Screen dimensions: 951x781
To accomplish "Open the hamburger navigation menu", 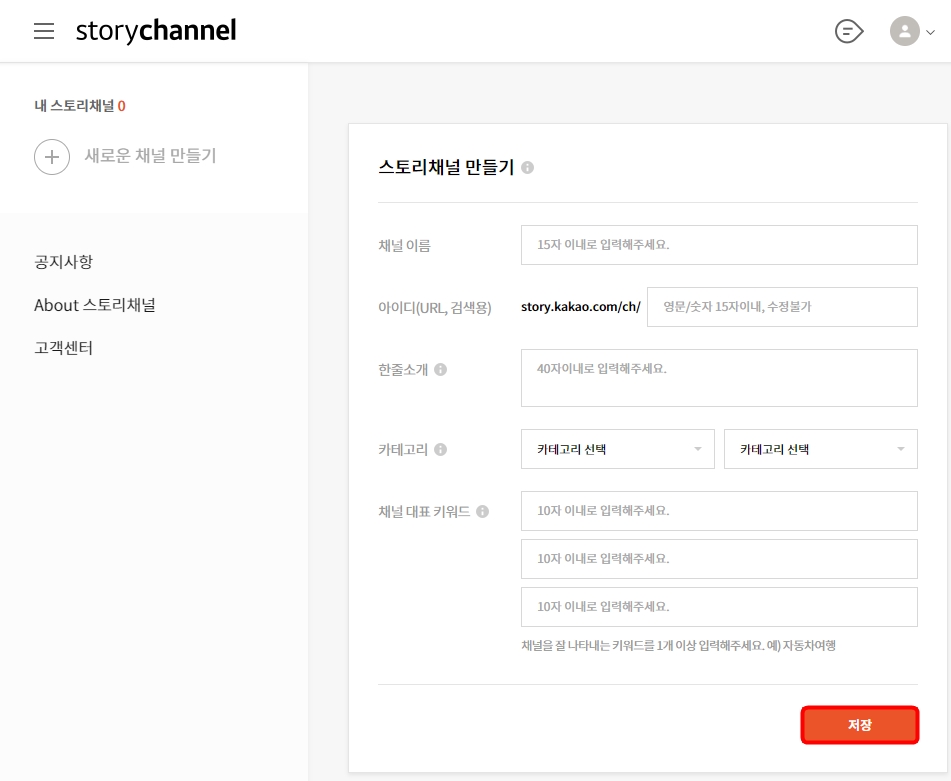I will [x=44, y=29].
